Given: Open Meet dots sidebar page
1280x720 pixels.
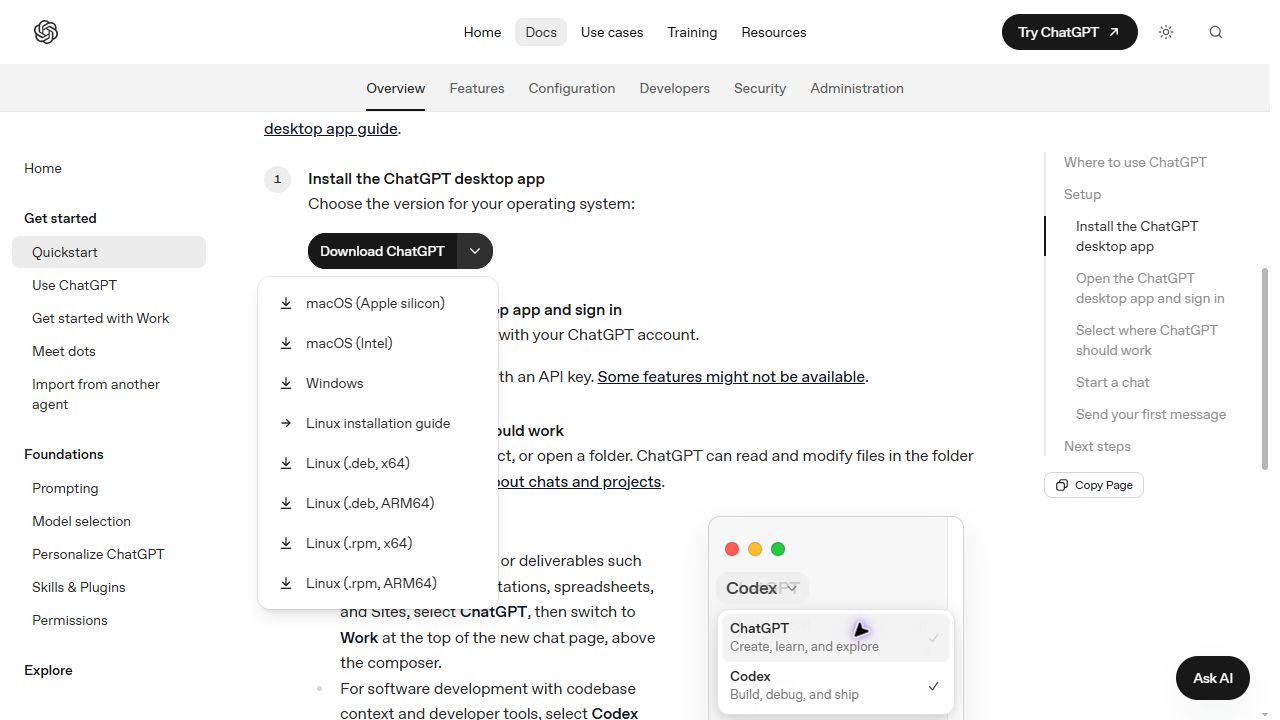Looking at the screenshot, I should (x=109, y=351).
